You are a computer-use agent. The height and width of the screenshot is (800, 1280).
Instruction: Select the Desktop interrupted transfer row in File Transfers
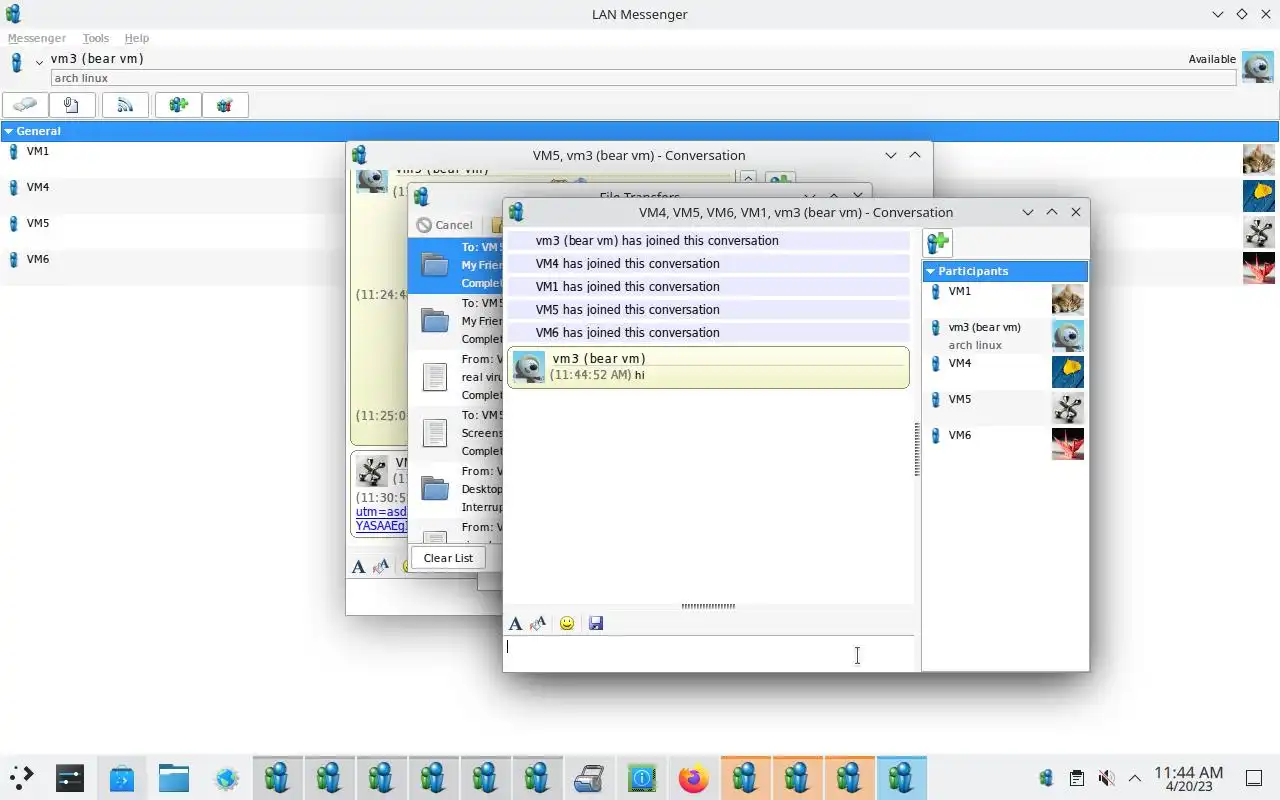(455, 489)
